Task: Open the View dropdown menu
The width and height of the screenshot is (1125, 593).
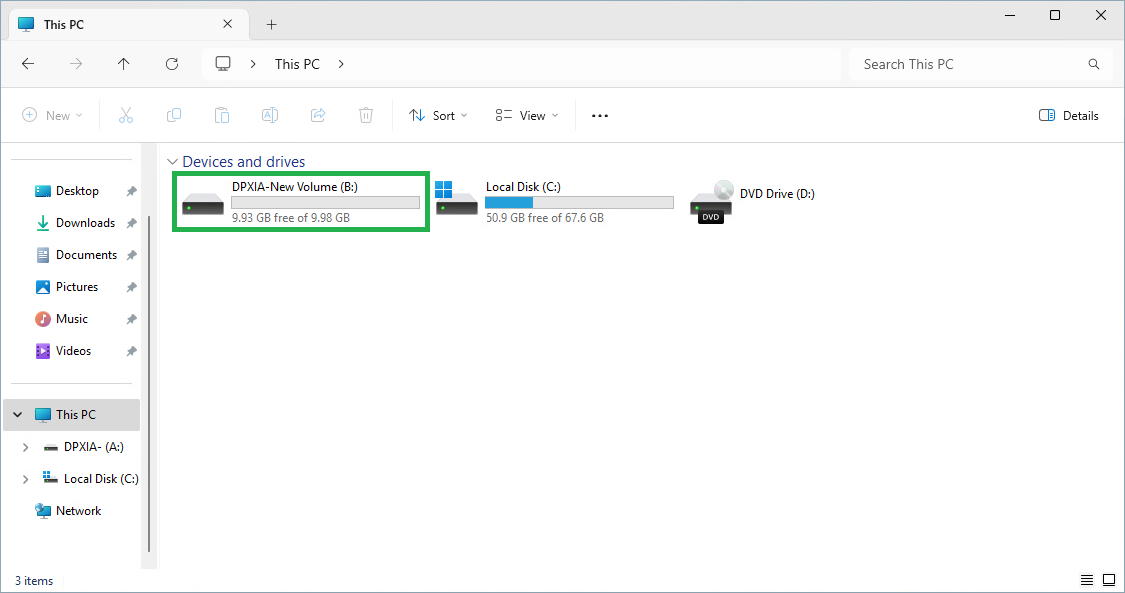Action: click(x=527, y=116)
